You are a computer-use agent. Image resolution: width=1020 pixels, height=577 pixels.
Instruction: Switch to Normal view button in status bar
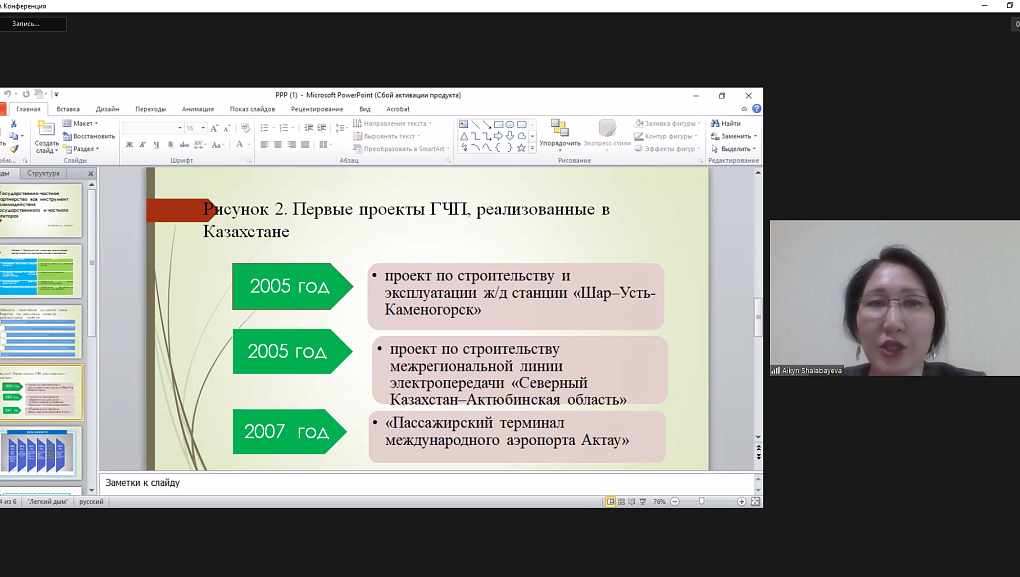610,502
